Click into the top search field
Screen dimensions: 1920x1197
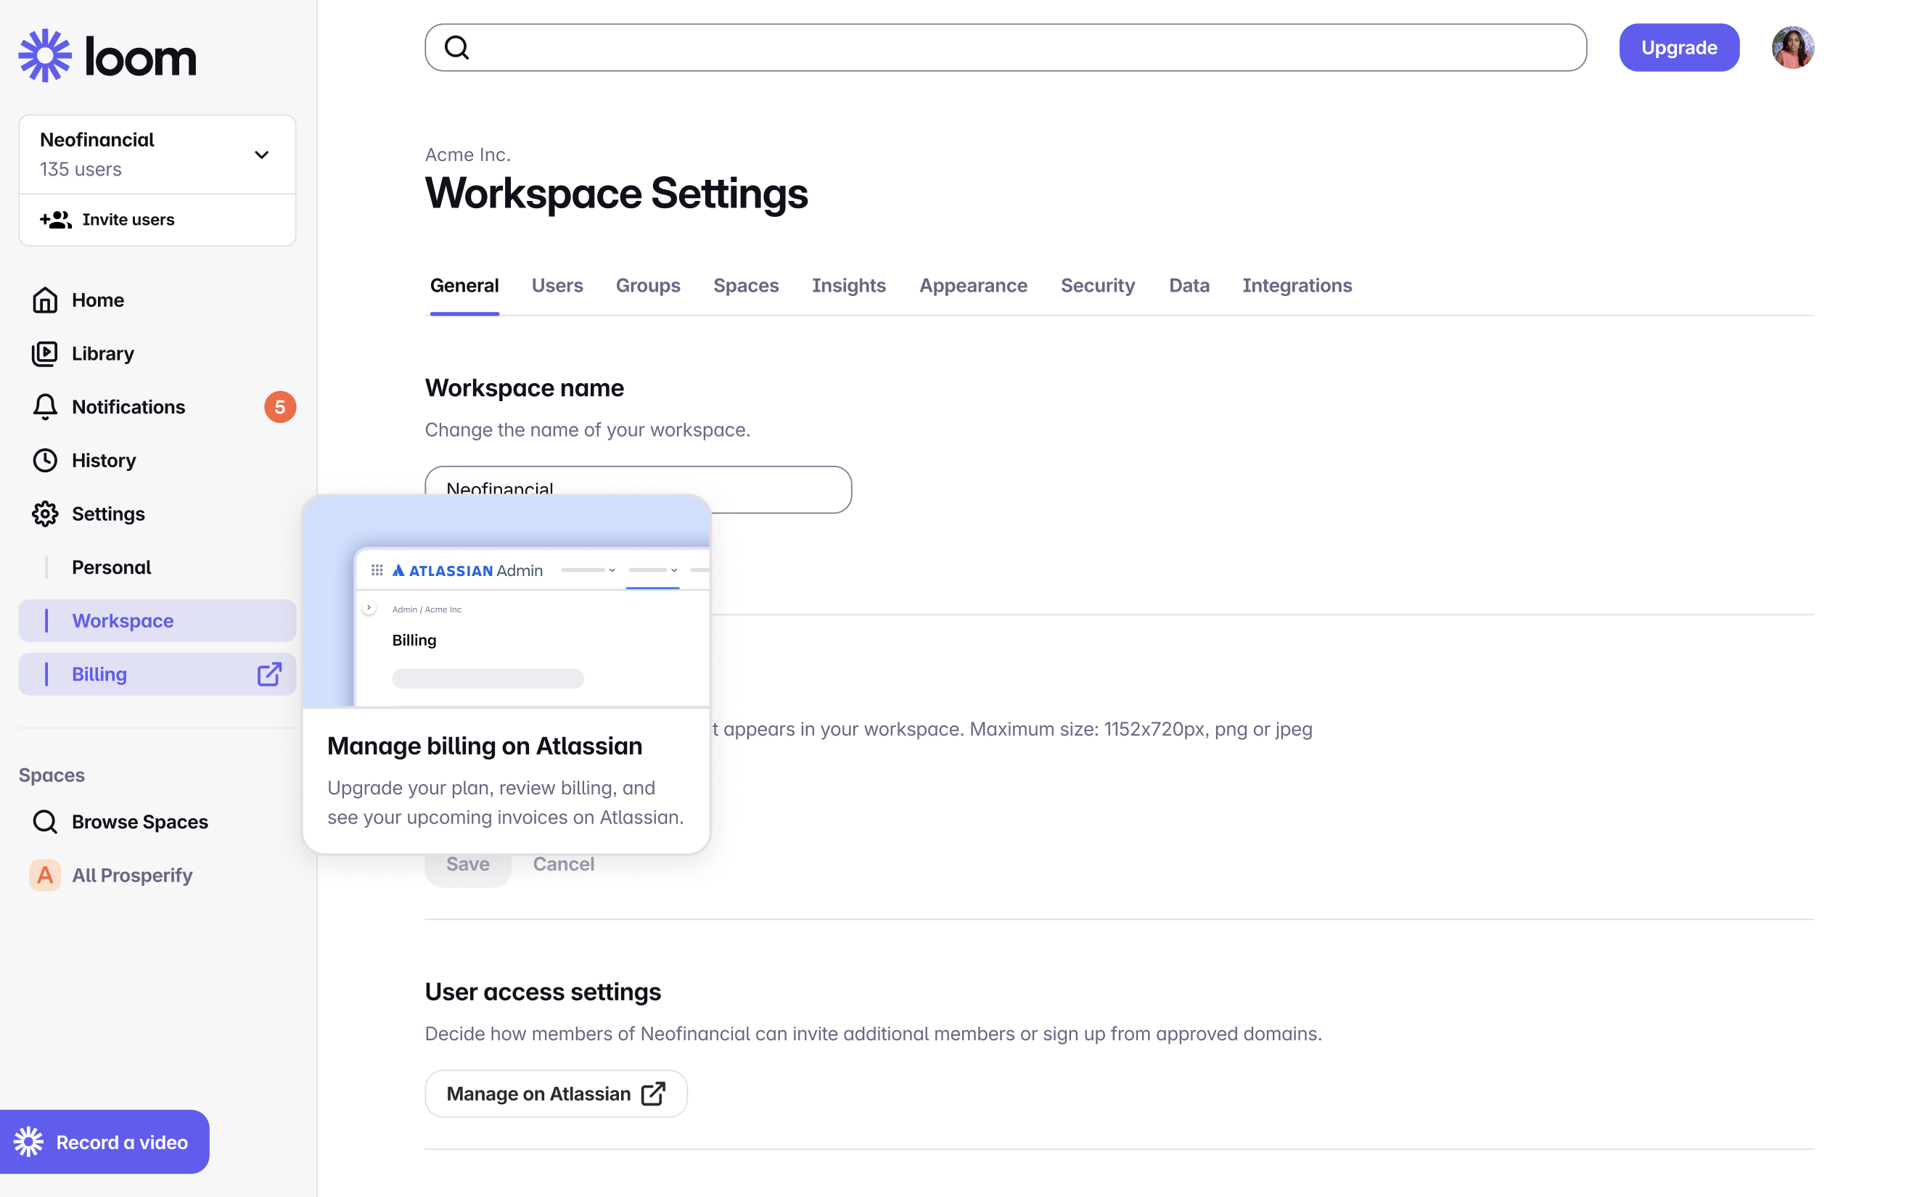(x=1005, y=47)
